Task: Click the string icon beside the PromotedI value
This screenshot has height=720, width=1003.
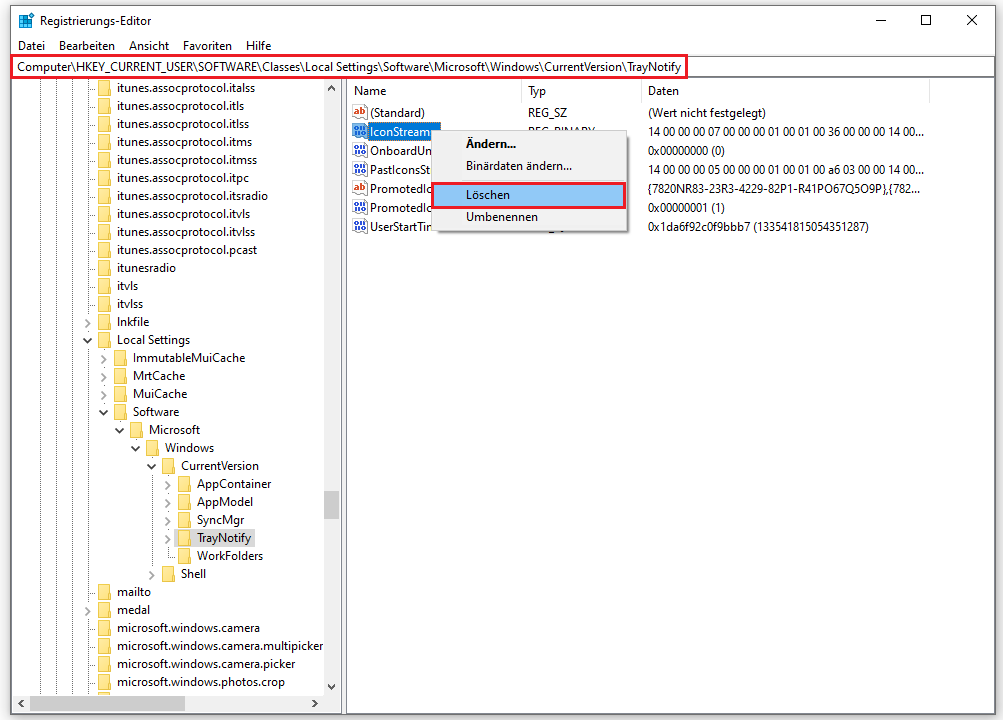Action: tap(360, 188)
